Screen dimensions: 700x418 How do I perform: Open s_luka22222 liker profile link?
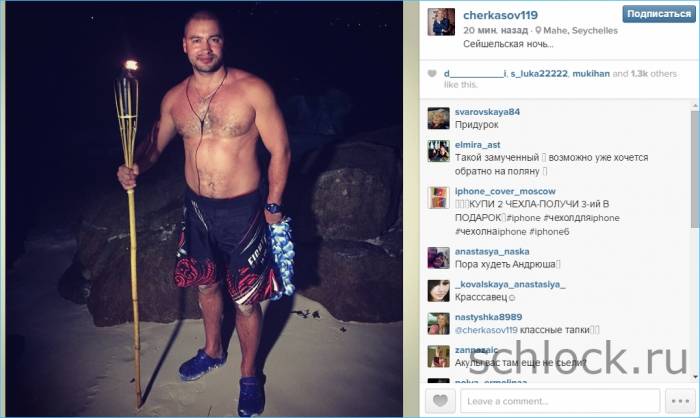tap(539, 74)
